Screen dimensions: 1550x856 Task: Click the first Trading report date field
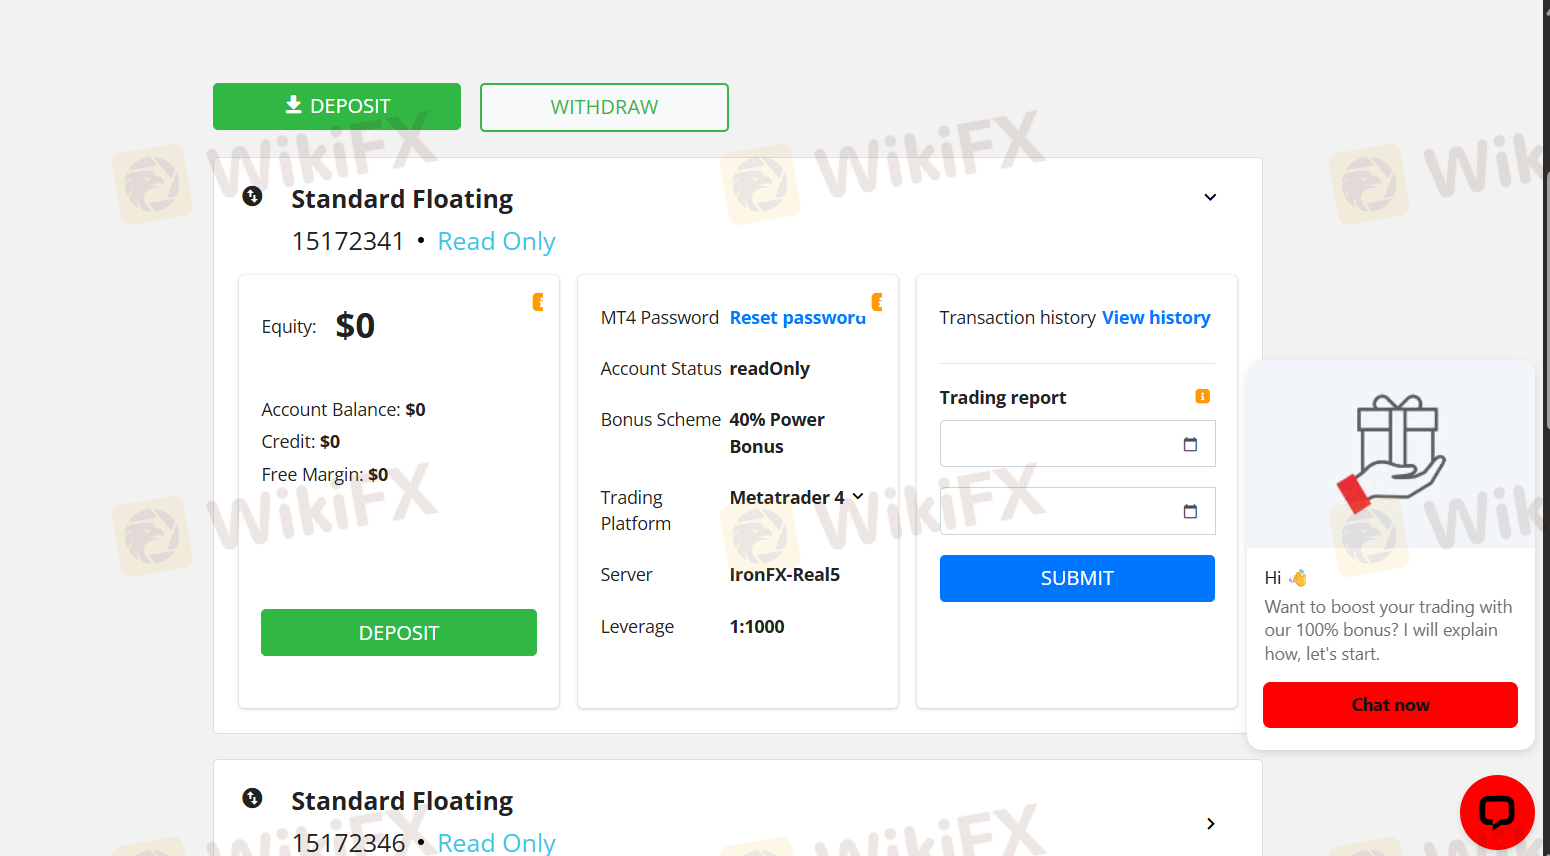tap(1077, 443)
